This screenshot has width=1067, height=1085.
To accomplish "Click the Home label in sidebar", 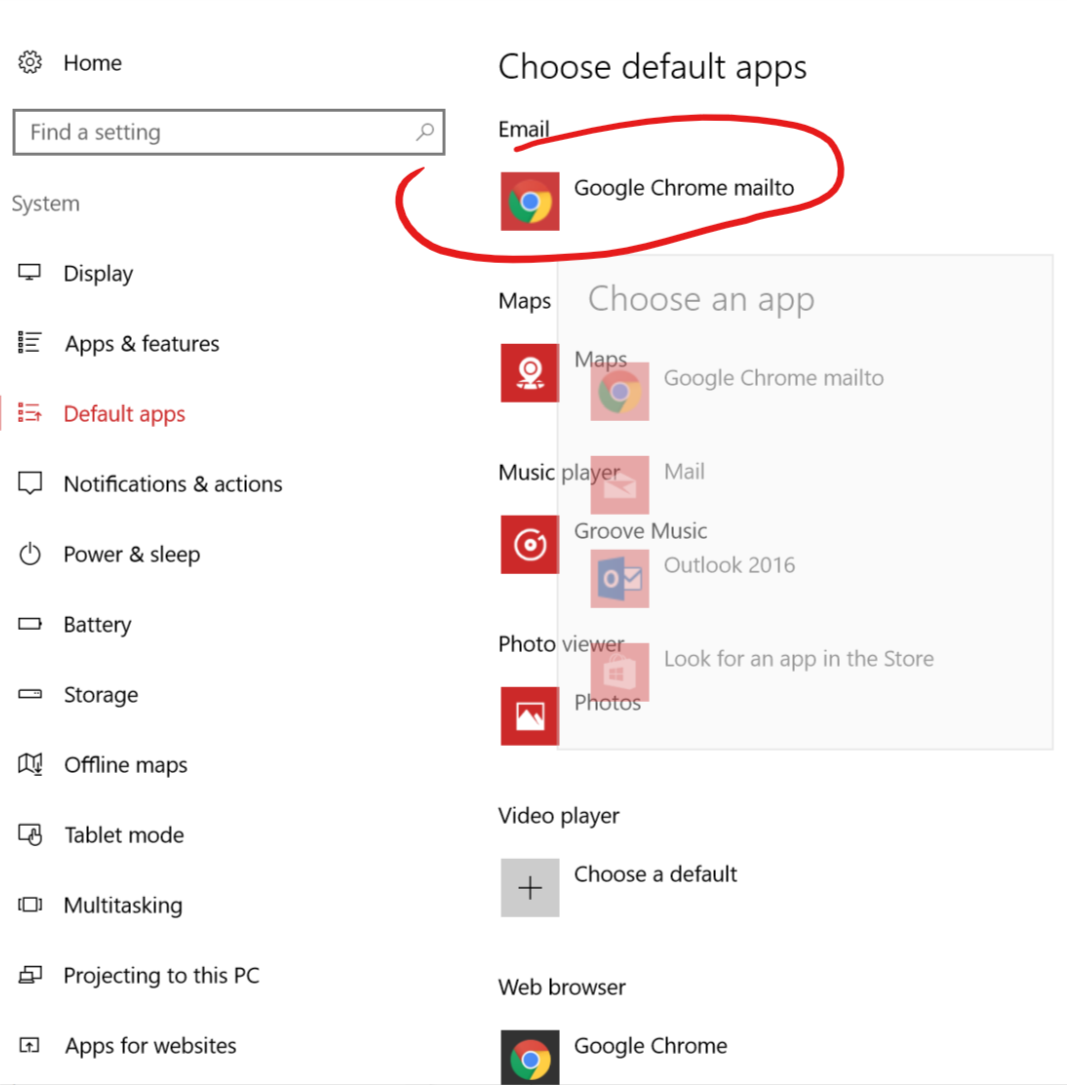I will 93,63.
